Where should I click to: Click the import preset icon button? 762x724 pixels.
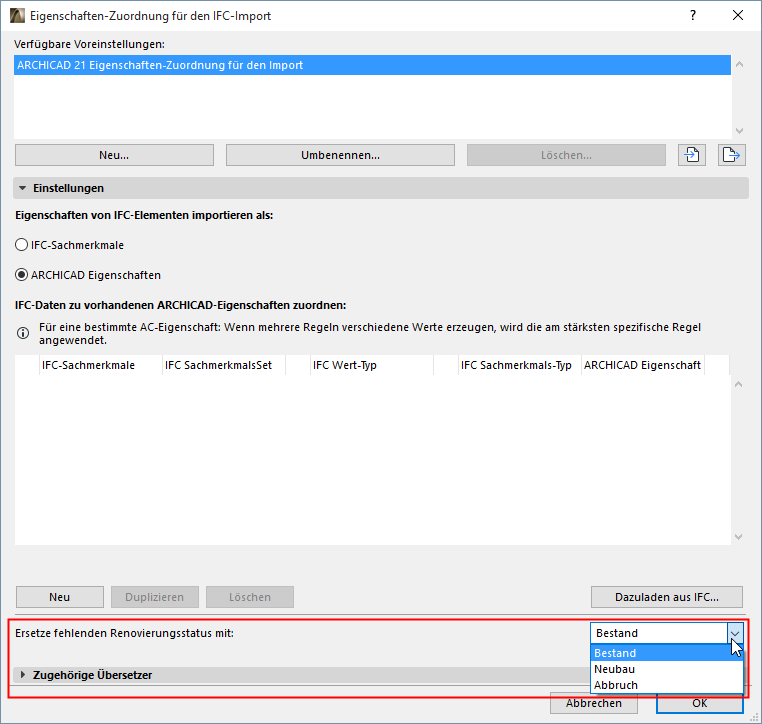[x=692, y=155]
